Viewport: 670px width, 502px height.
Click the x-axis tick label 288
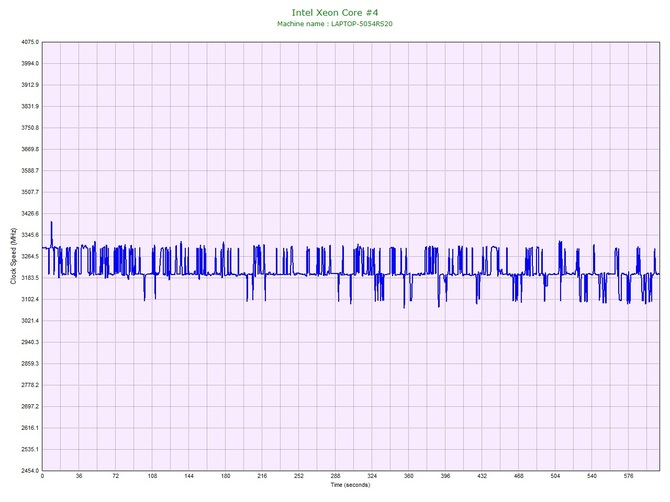pyautogui.click(x=335, y=476)
